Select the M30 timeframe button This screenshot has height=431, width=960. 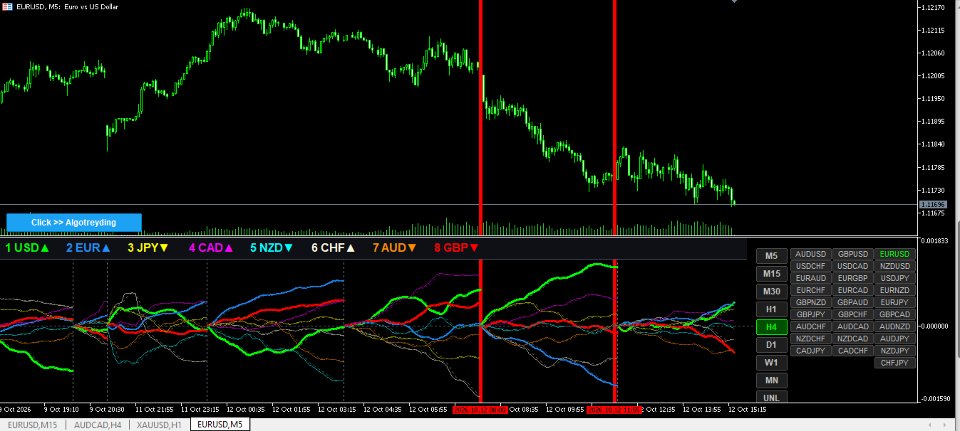[x=771, y=291]
